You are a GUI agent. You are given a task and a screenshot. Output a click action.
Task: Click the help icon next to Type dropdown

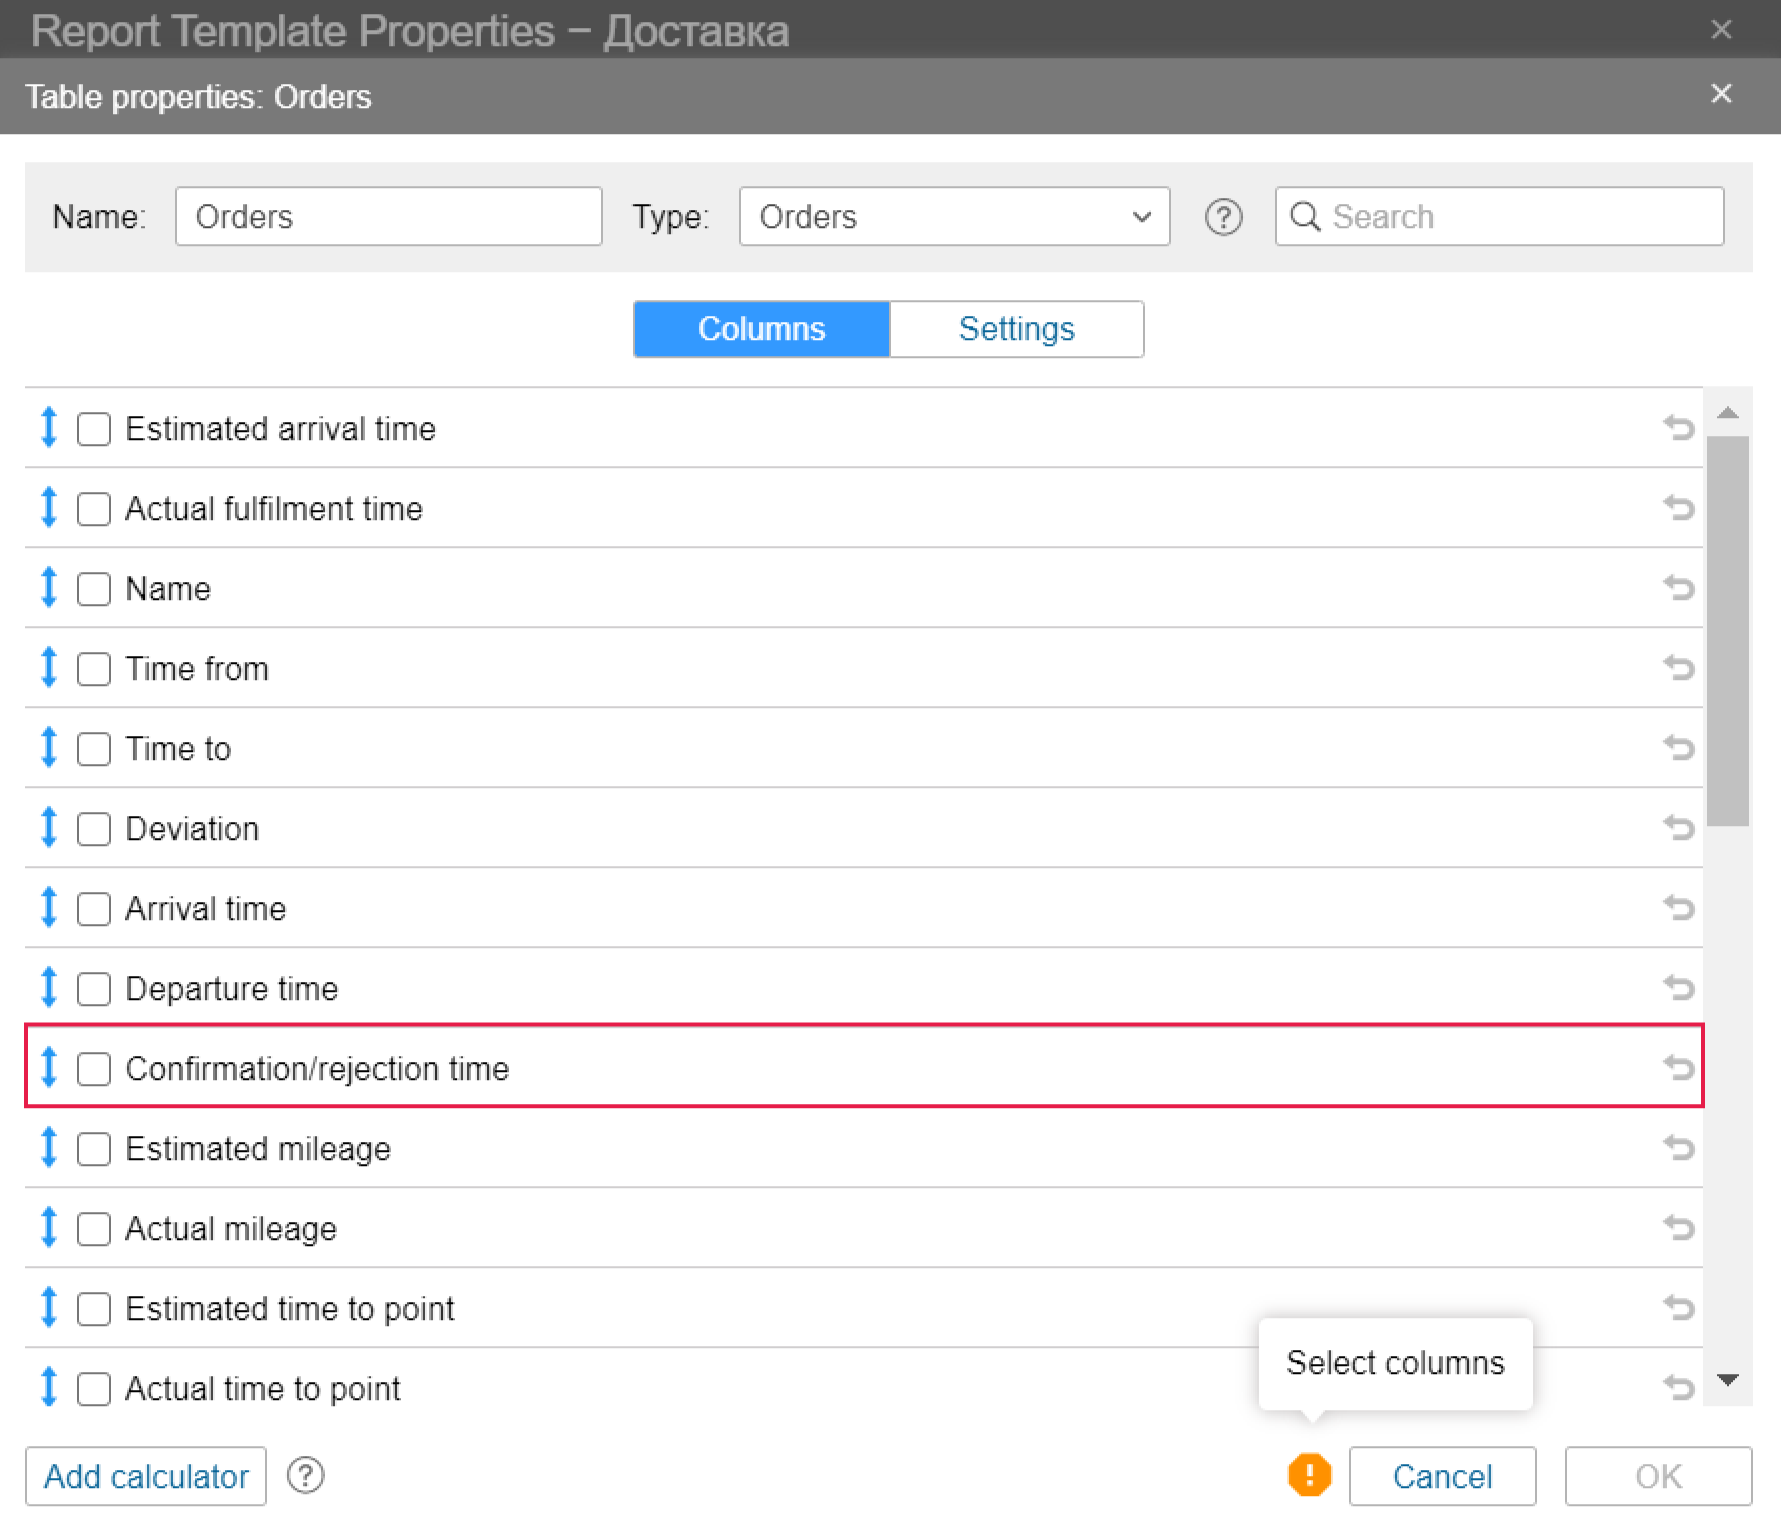tap(1223, 217)
